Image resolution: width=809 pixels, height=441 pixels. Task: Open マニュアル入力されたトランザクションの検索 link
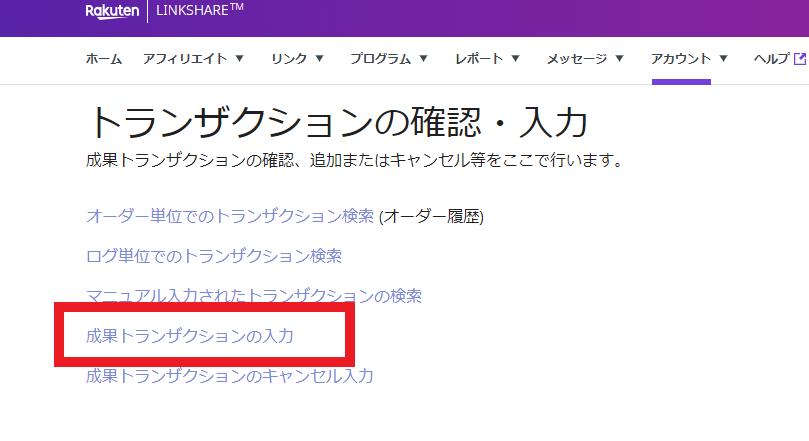[x=254, y=296]
